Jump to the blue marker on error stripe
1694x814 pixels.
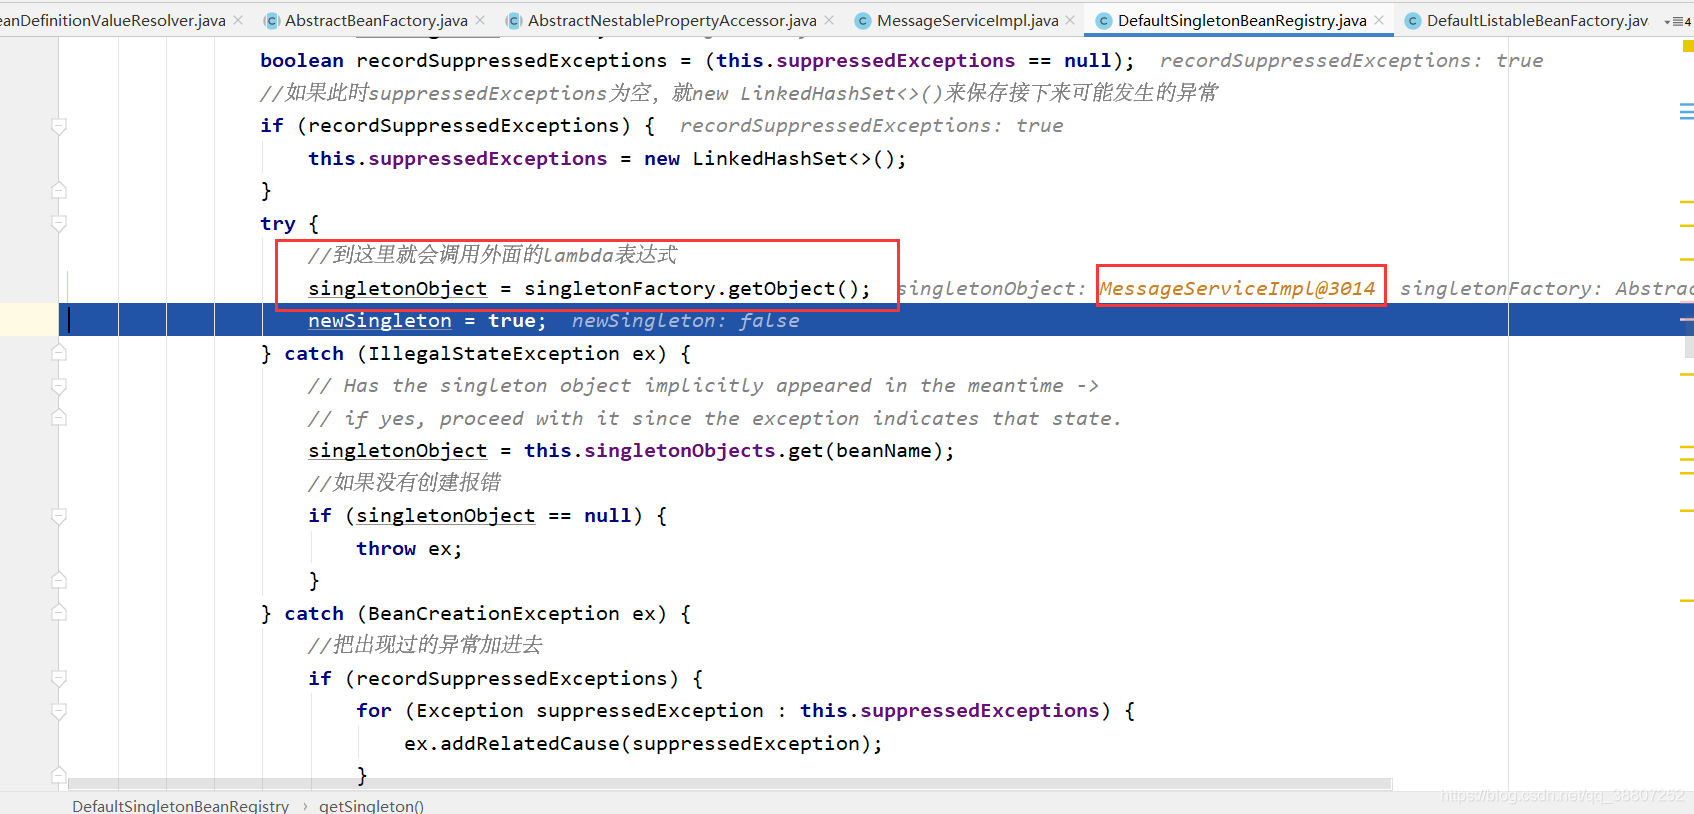1686,111
